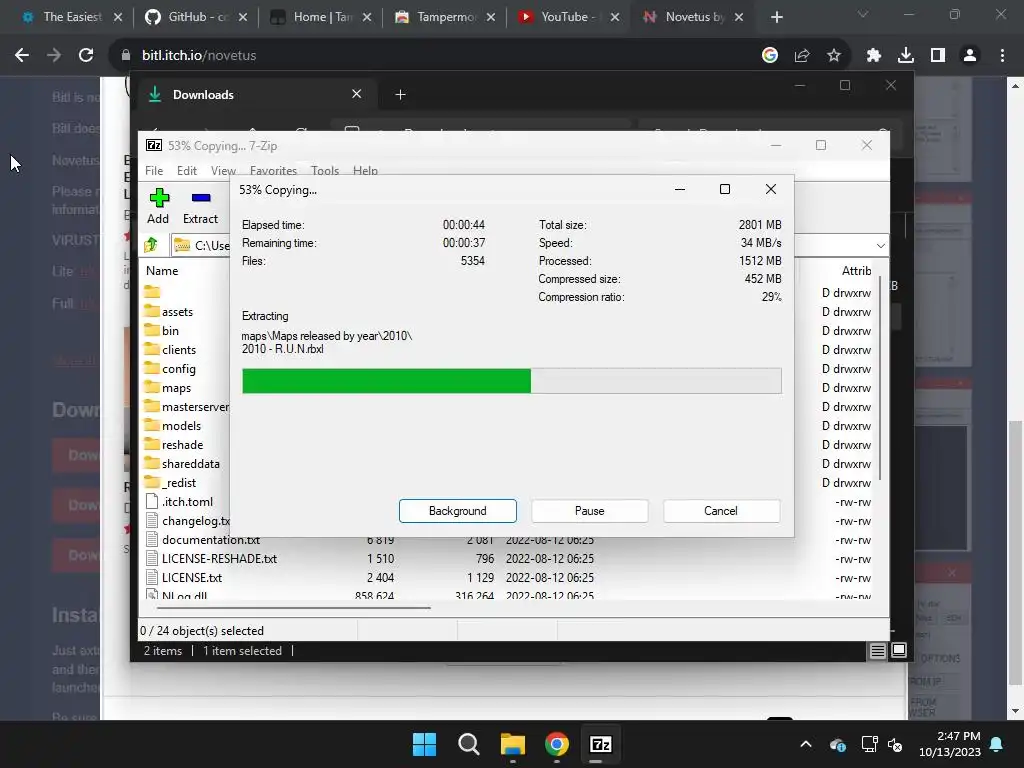This screenshot has width=1024, height=768.
Task: Show hidden system tray icons
Action: [x=806, y=744]
